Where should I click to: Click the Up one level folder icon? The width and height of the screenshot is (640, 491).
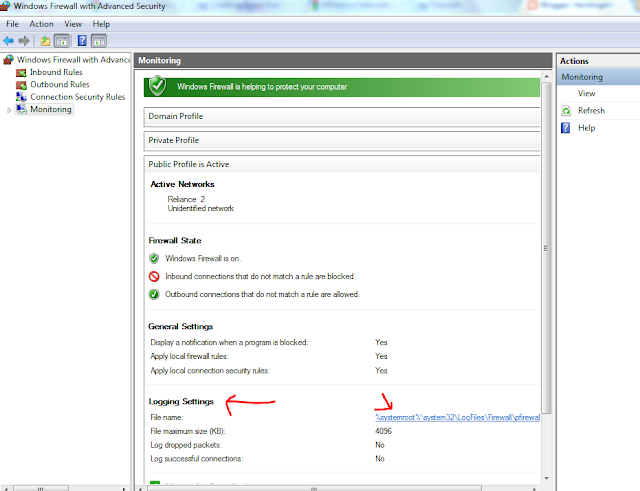tap(45, 41)
